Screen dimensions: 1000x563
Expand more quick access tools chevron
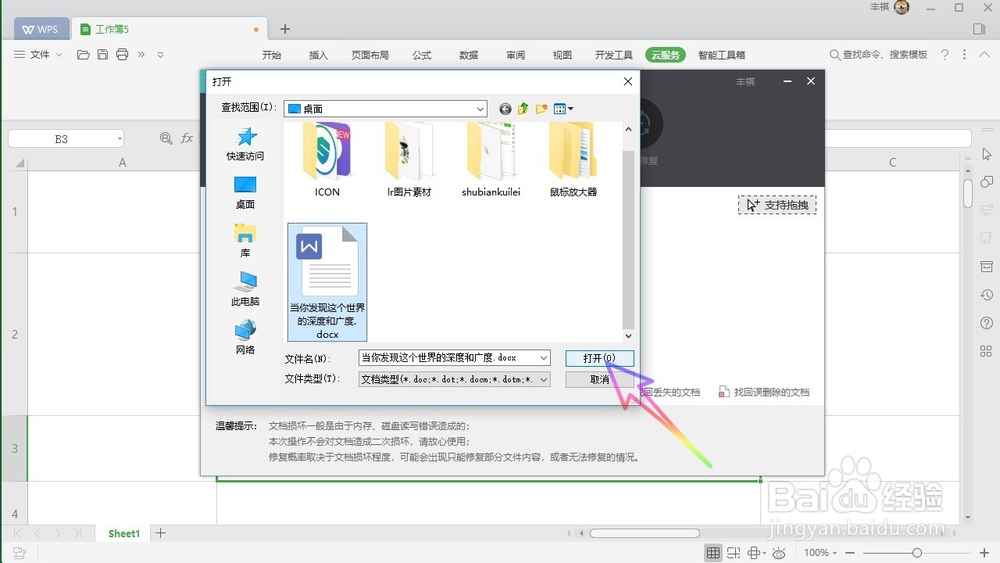click(142, 55)
